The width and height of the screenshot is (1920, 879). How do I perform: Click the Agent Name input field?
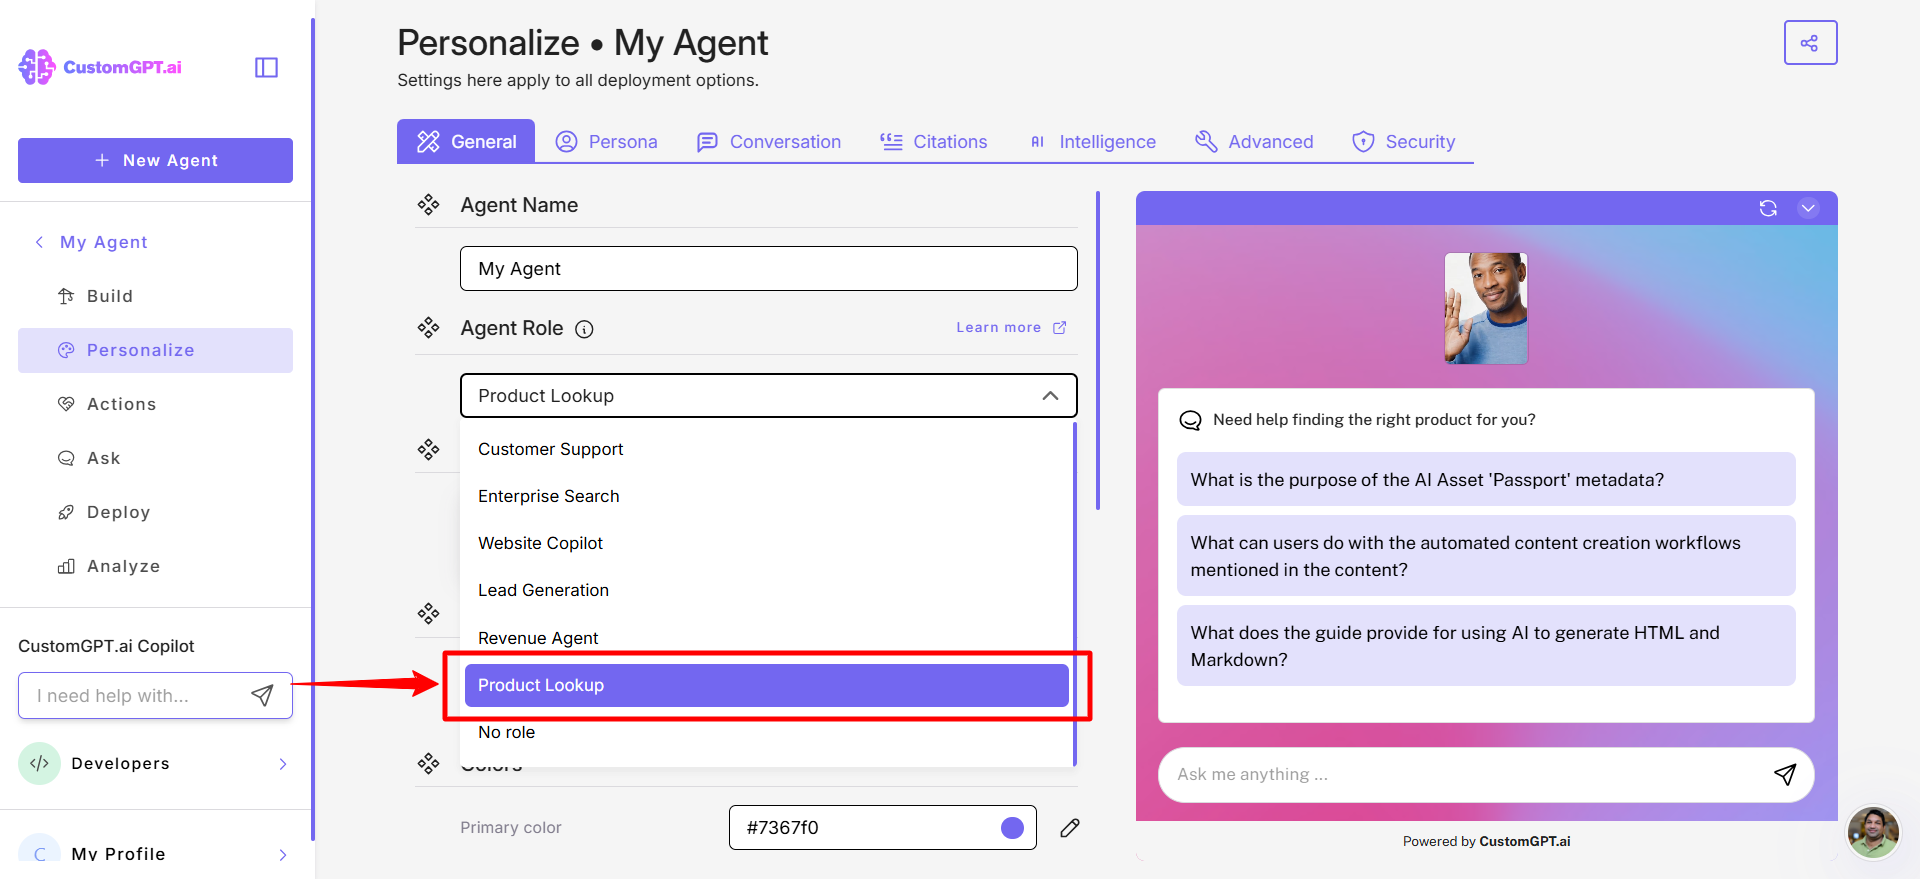768,268
